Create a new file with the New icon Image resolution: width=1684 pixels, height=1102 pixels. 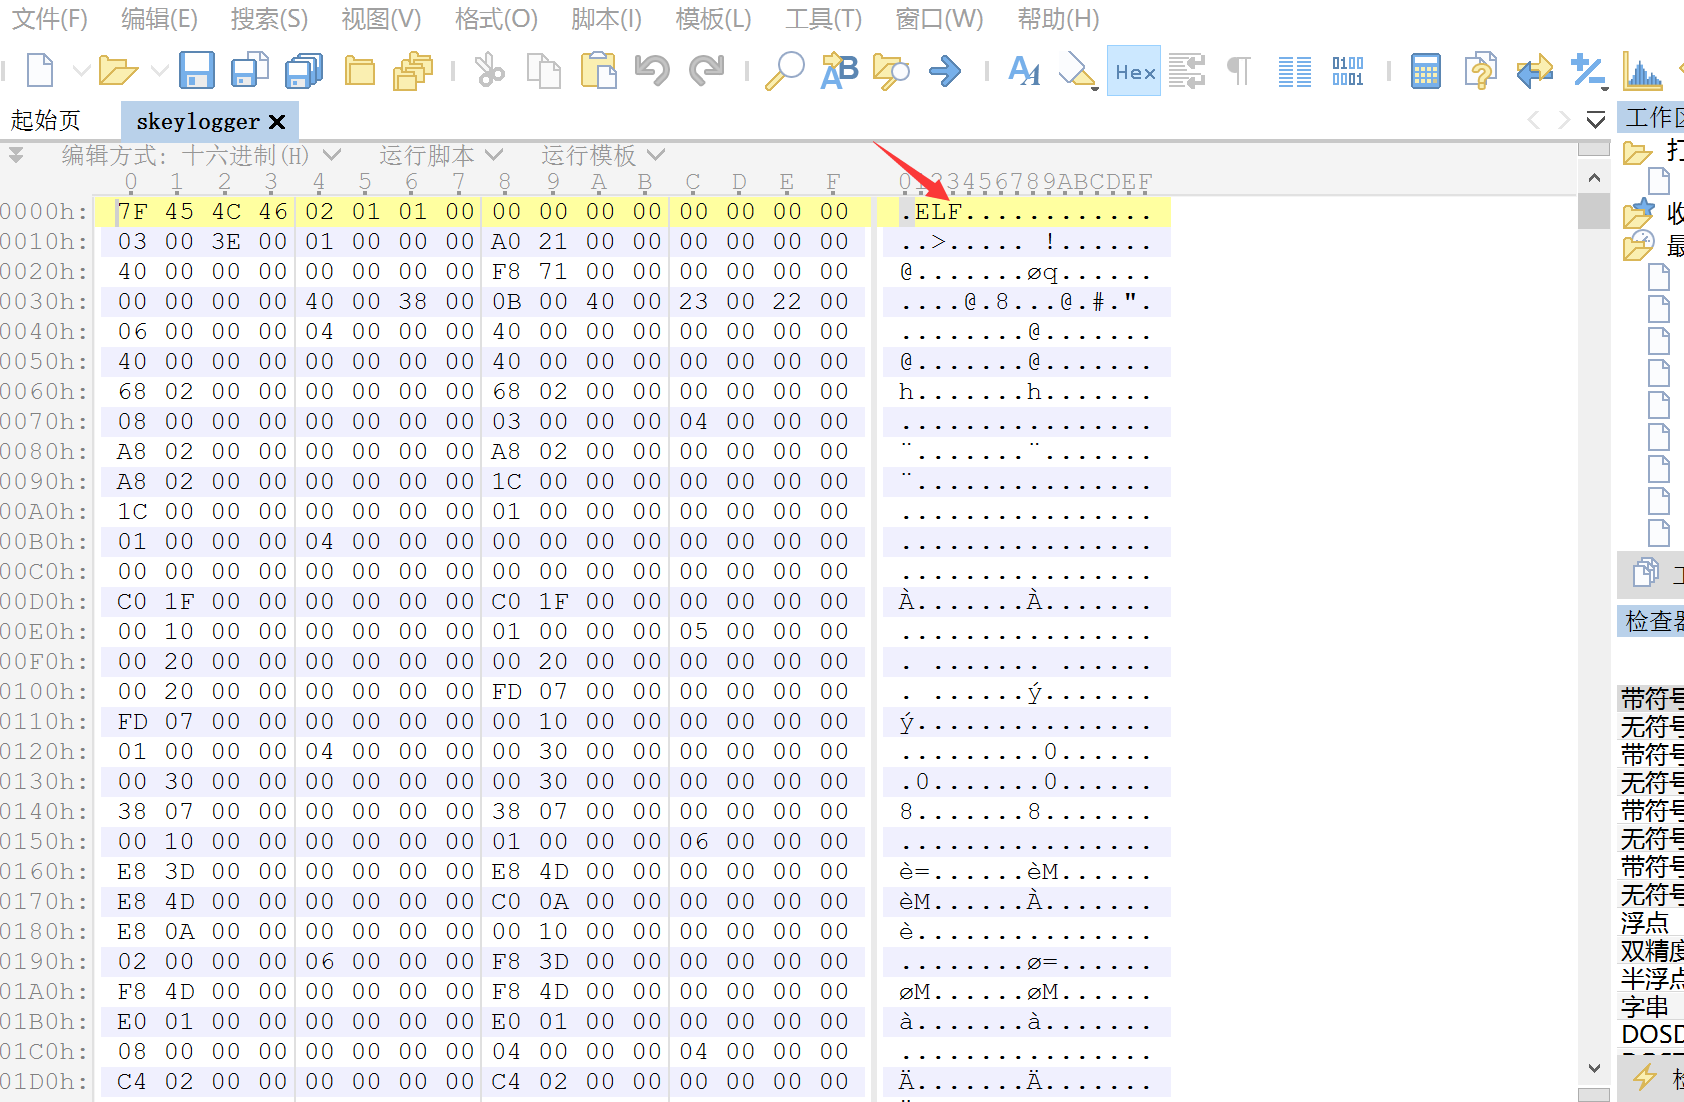click(40, 71)
